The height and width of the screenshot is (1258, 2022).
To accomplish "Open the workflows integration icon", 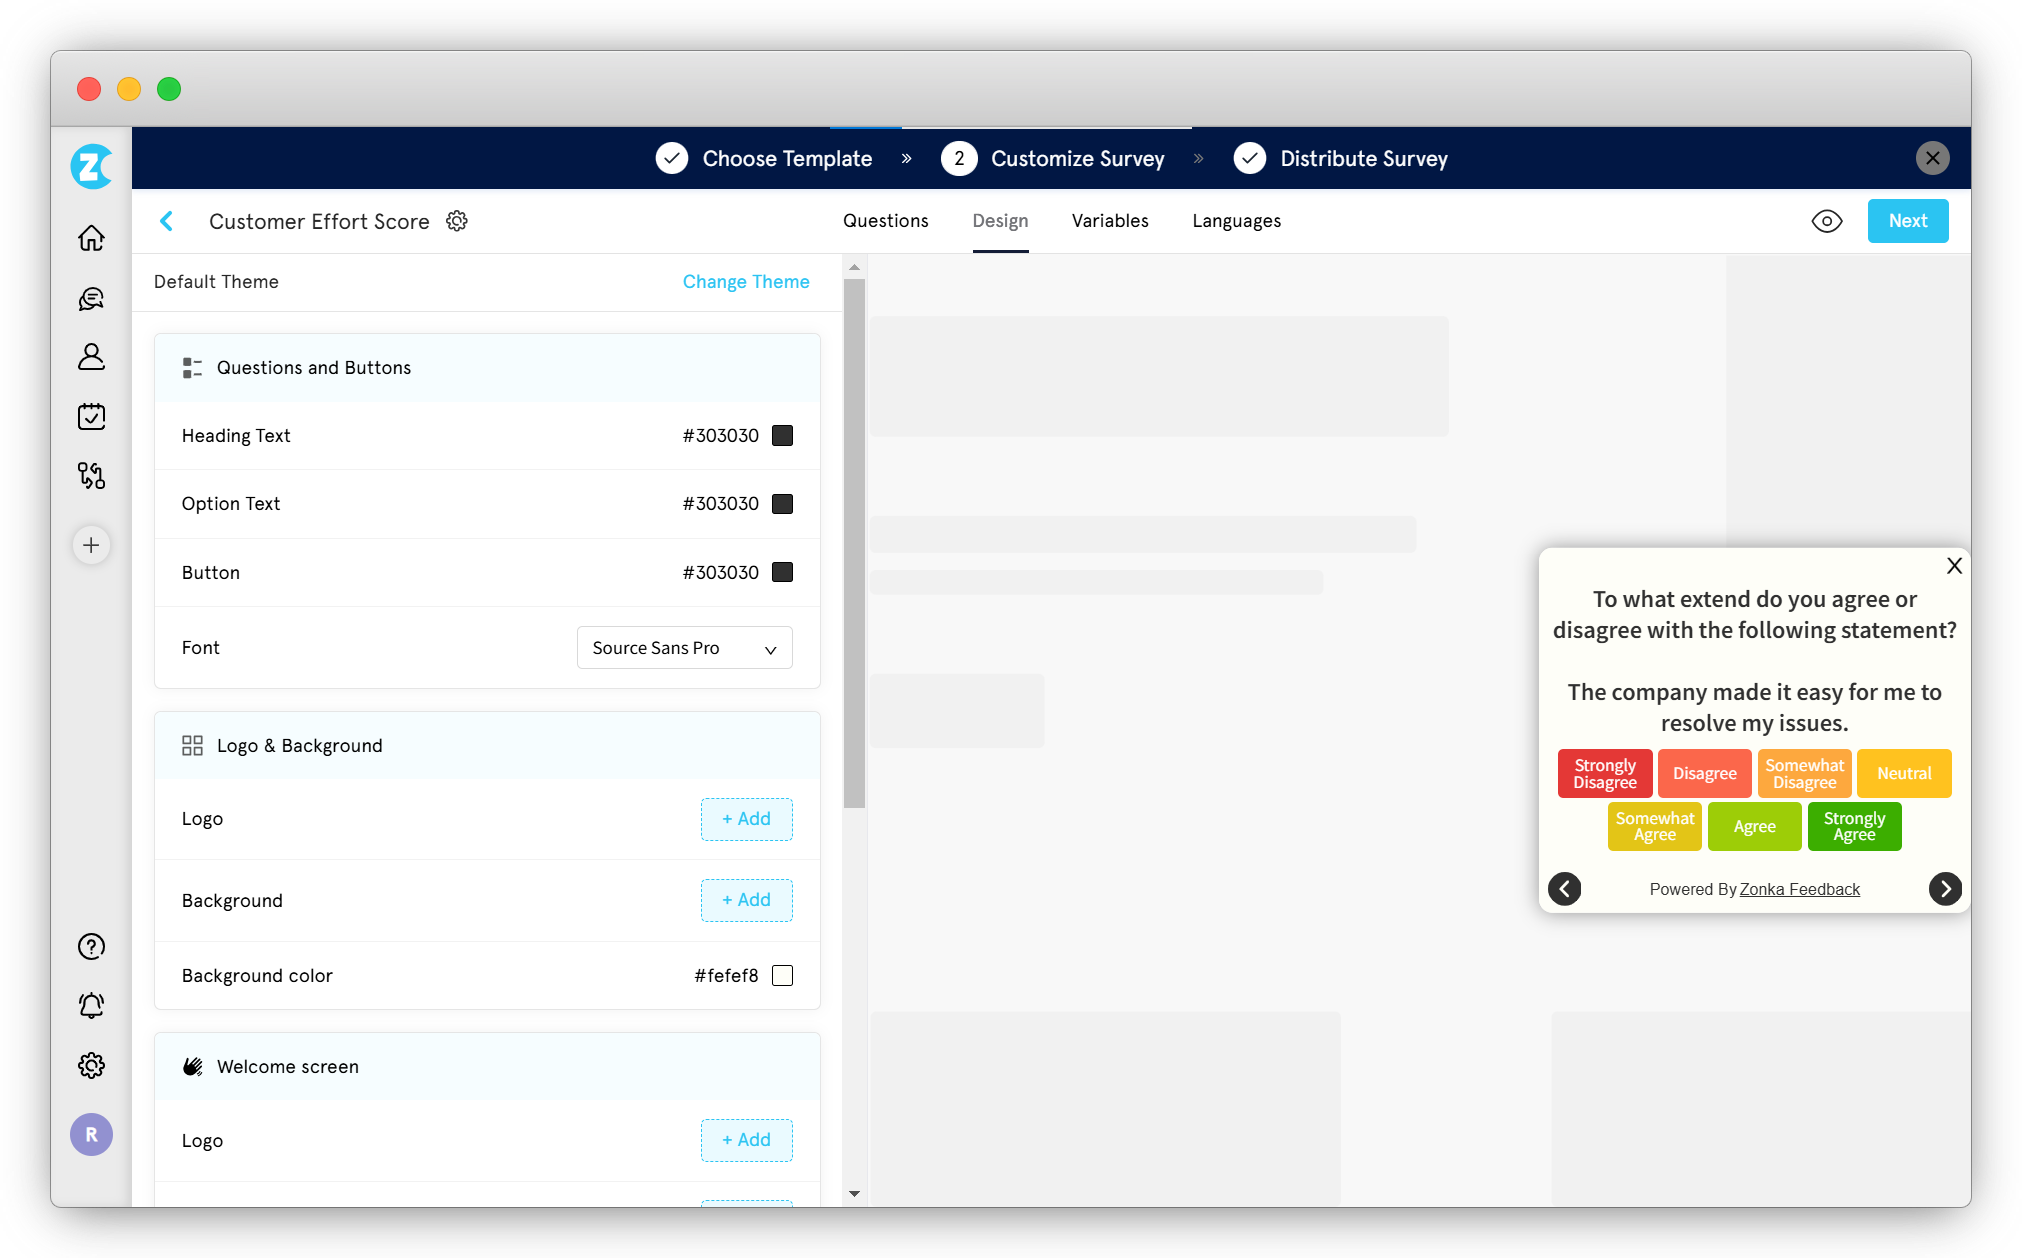I will 91,477.
